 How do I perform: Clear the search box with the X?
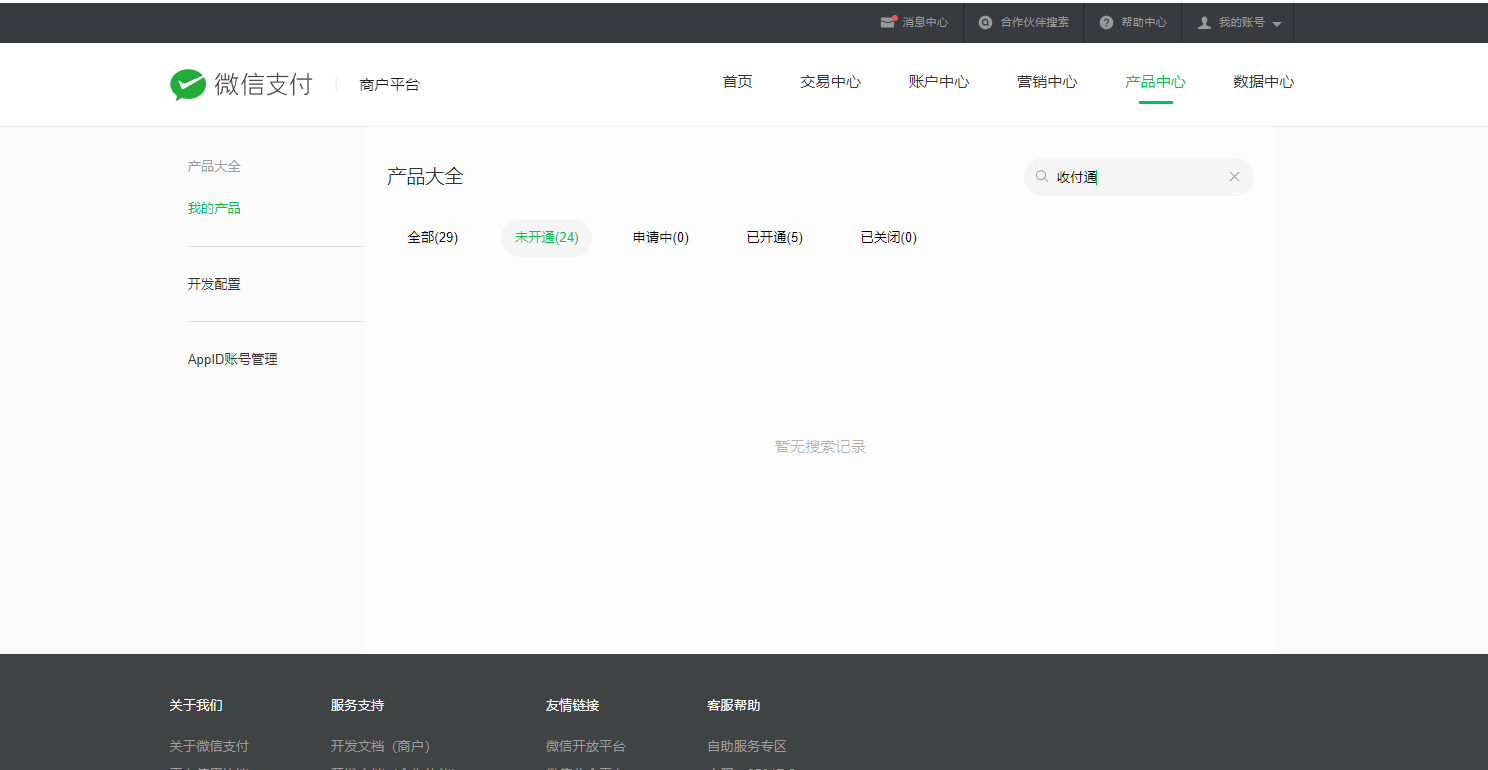click(1234, 177)
